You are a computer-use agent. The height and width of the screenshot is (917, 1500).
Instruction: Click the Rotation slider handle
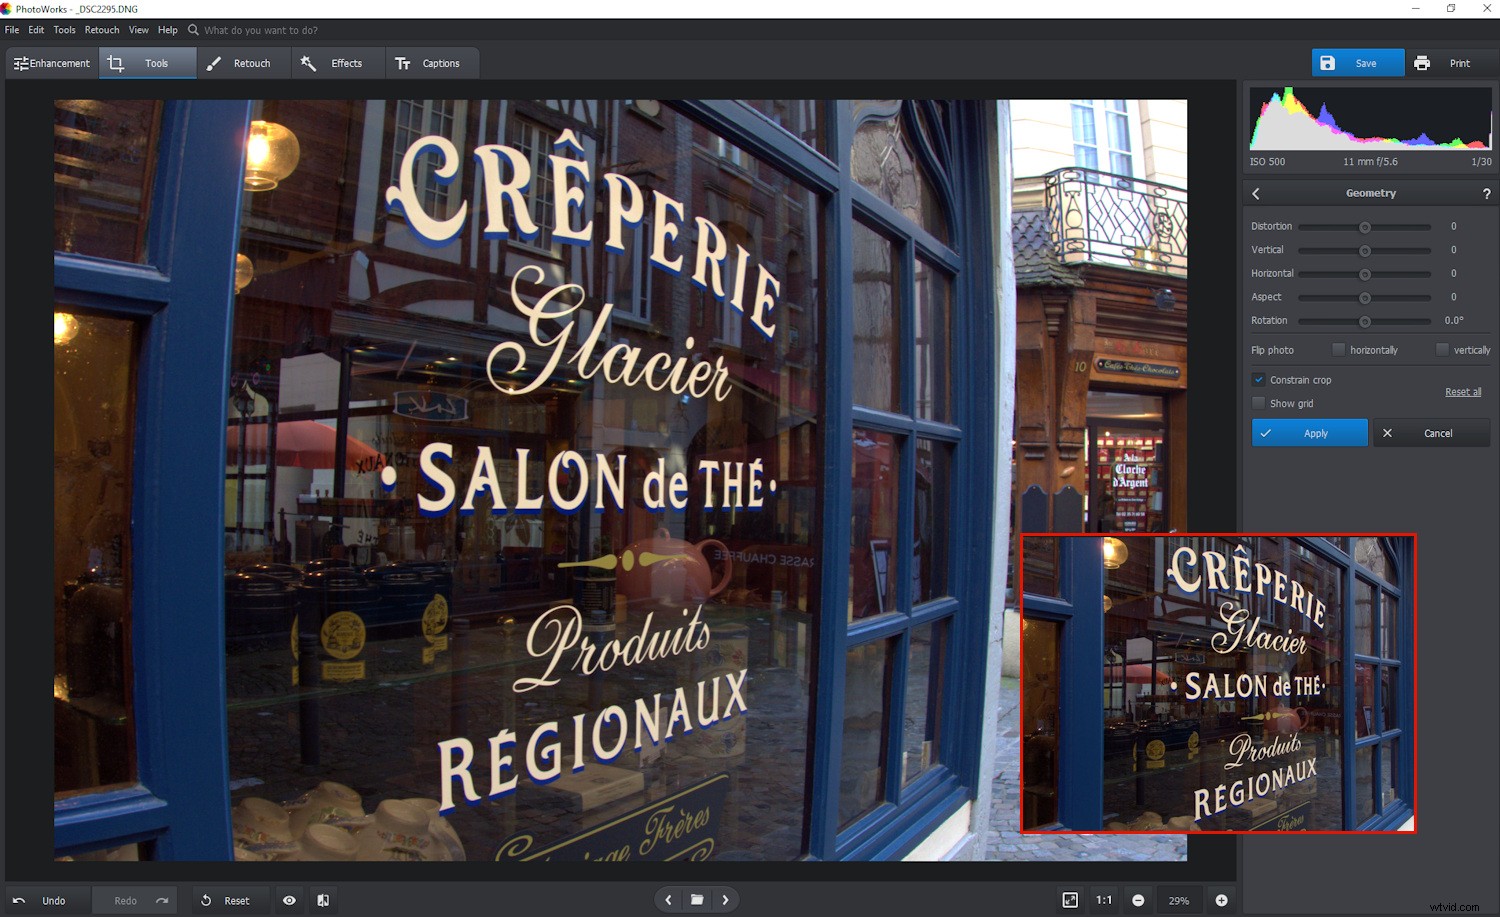coord(1365,321)
